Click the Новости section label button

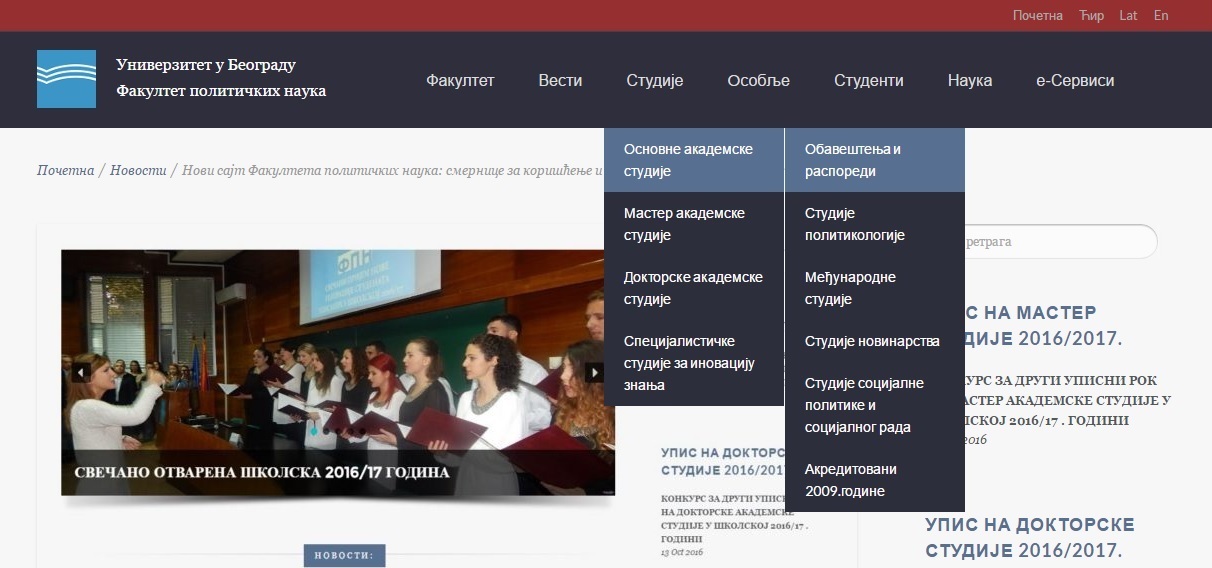344,555
